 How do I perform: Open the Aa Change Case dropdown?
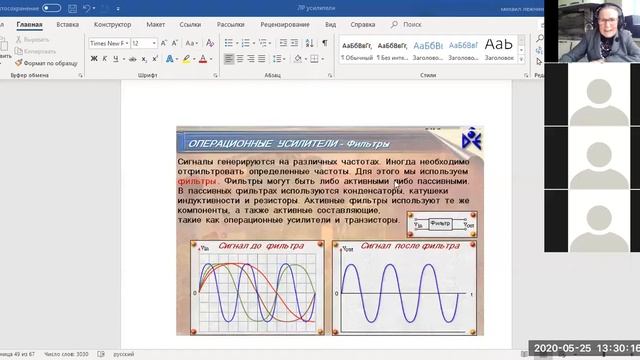tap(191, 43)
